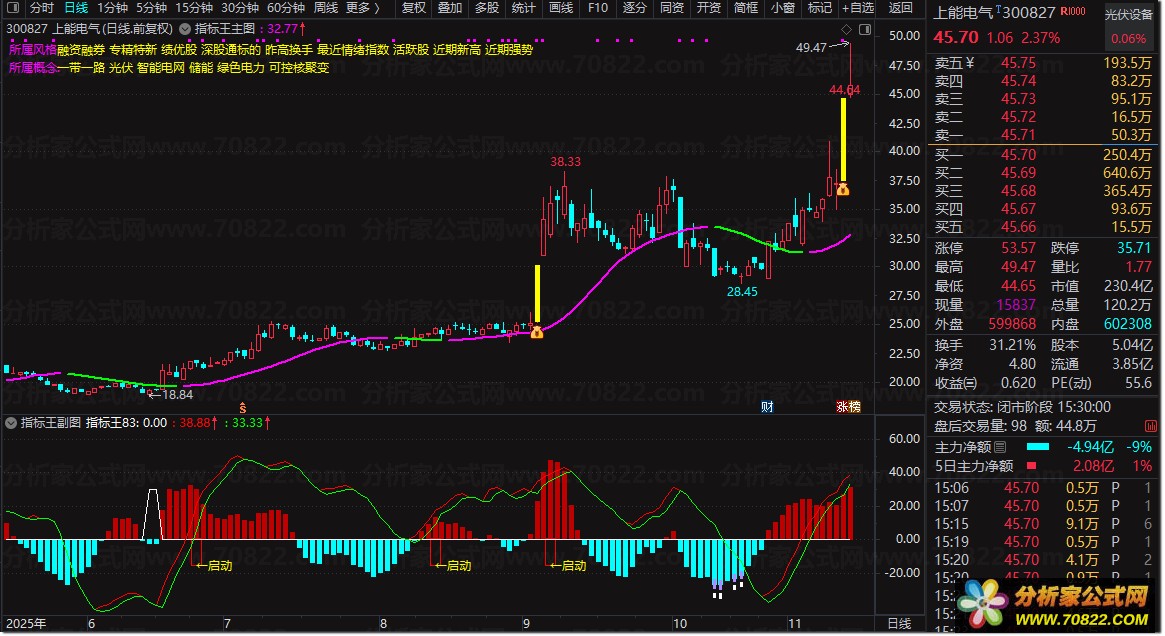
Task: Switch to 周线 weekly chart
Action: [x=326, y=8]
